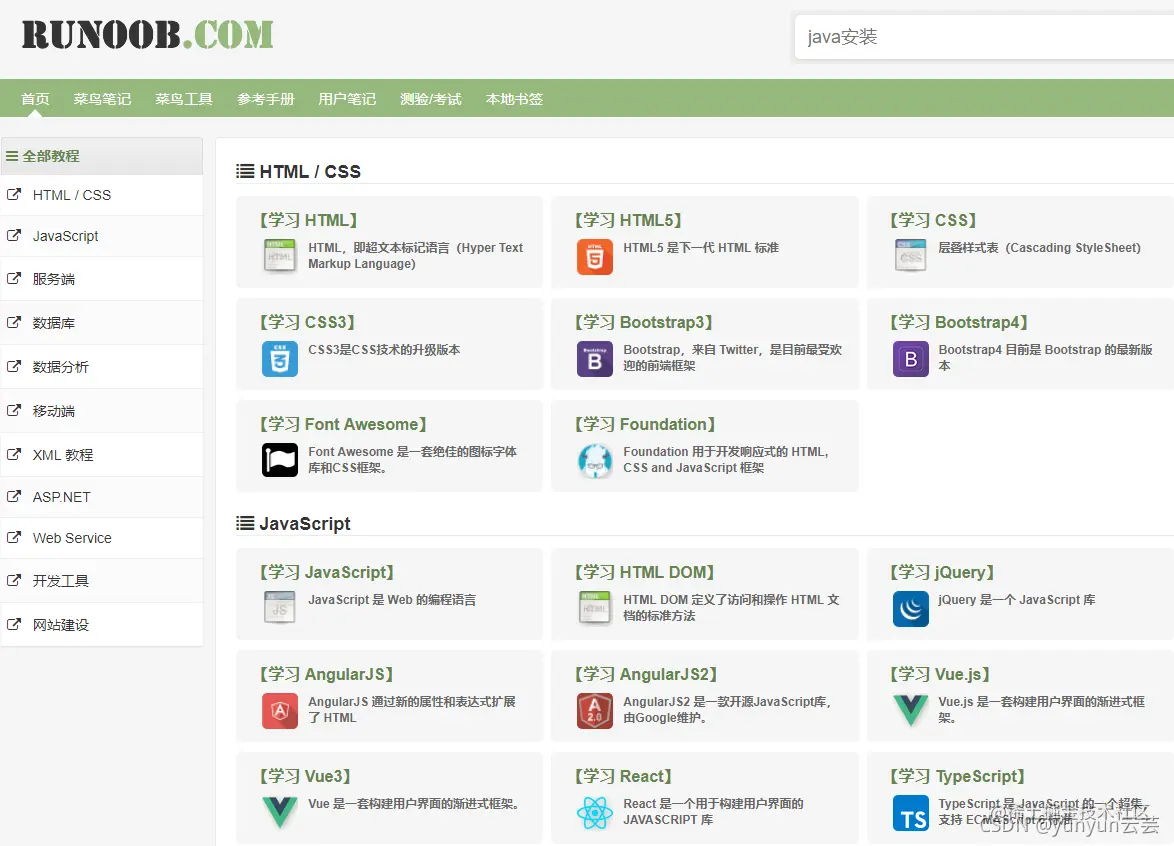
Task: Open the 【学习 Vue3】 card title
Action: point(305,776)
